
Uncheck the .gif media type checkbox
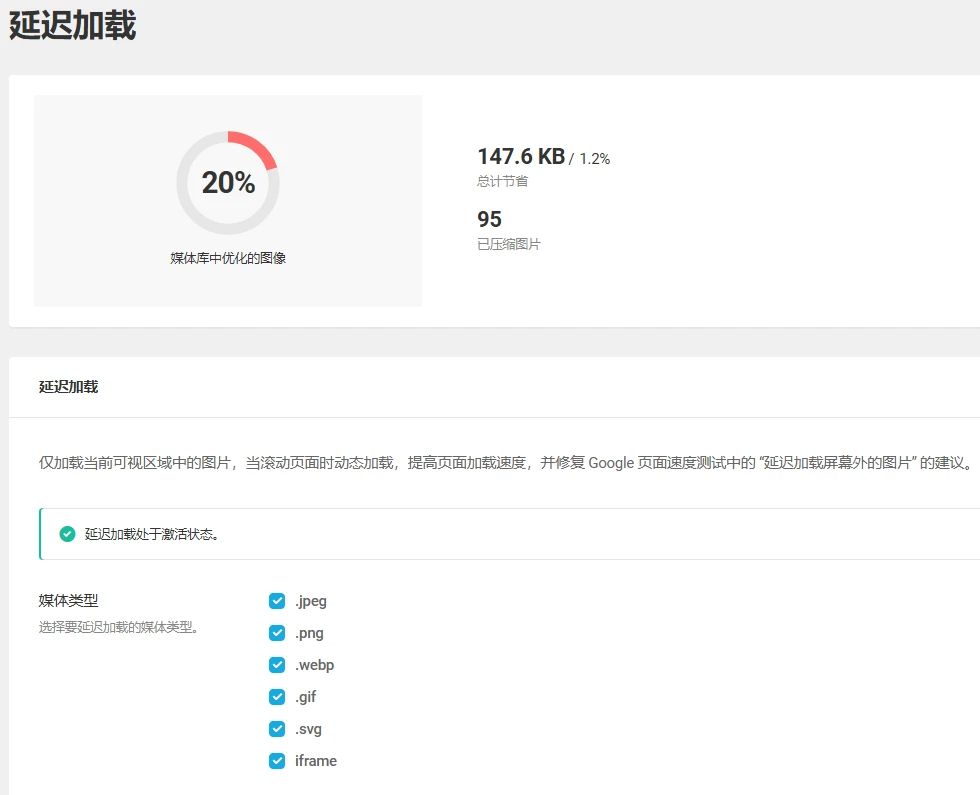click(x=276, y=697)
